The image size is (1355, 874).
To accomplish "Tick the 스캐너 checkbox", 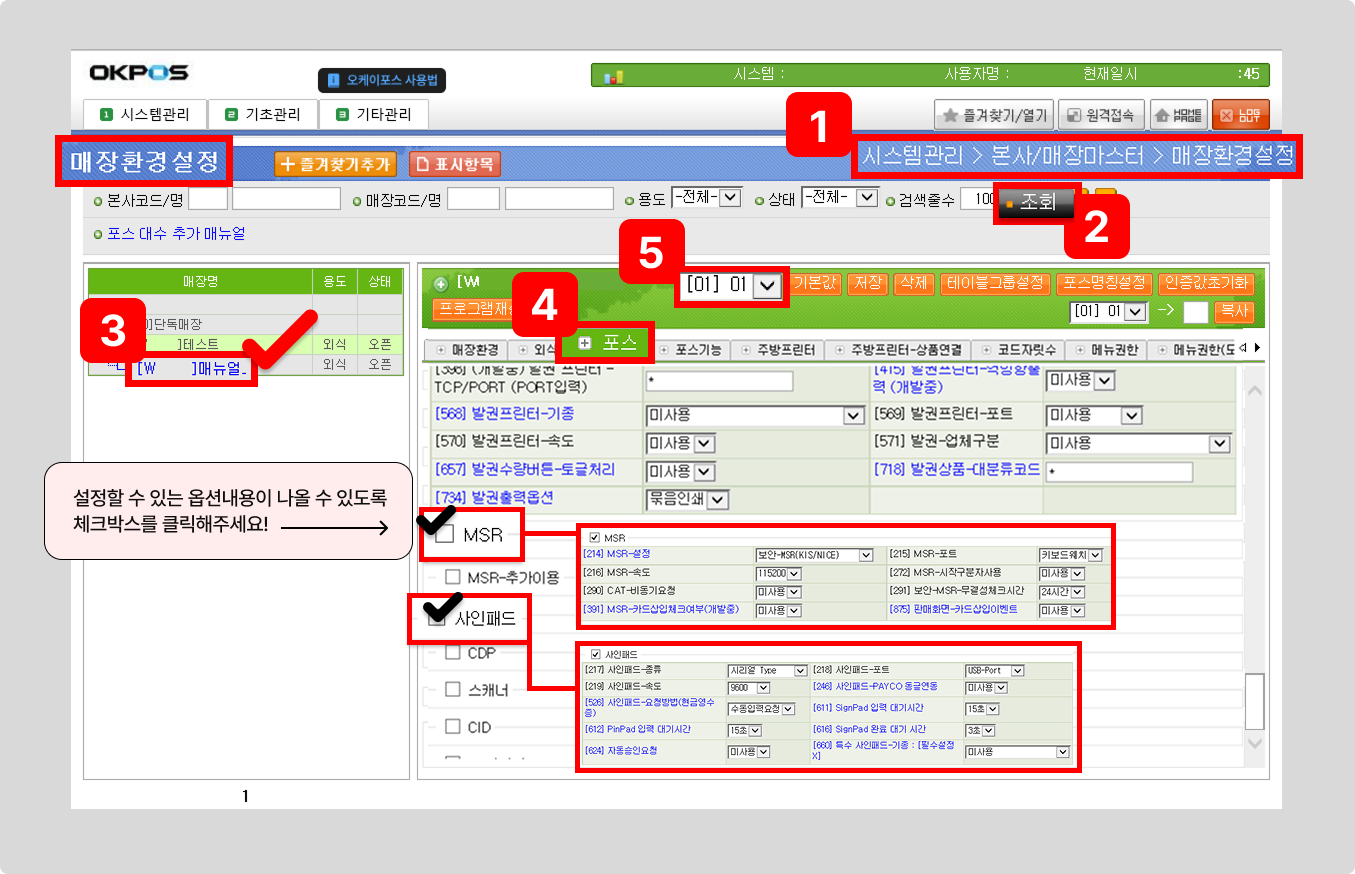I will (x=453, y=690).
